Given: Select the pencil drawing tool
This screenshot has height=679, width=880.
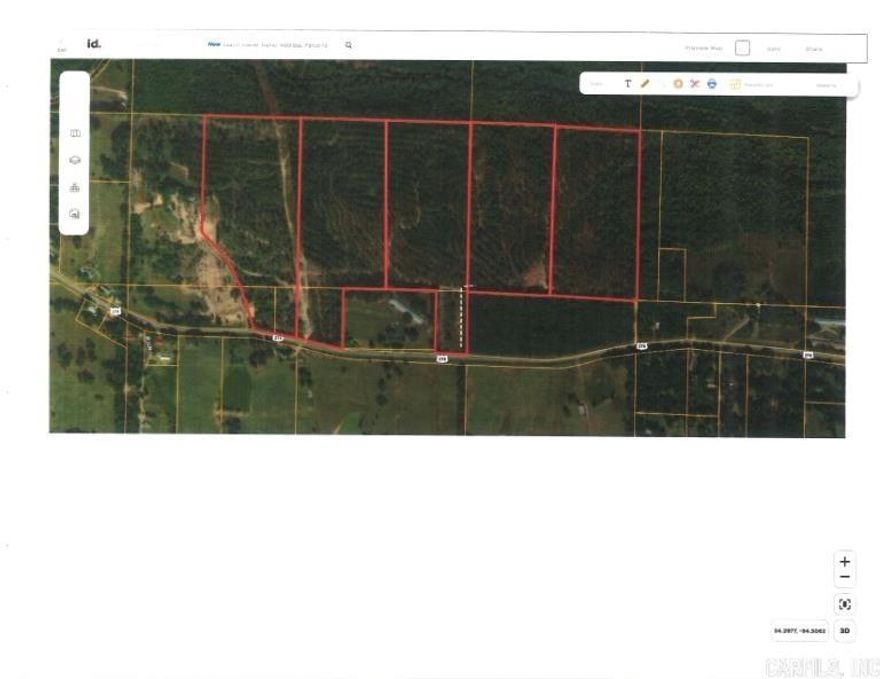Looking at the screenshot, I should click(646, 85).
